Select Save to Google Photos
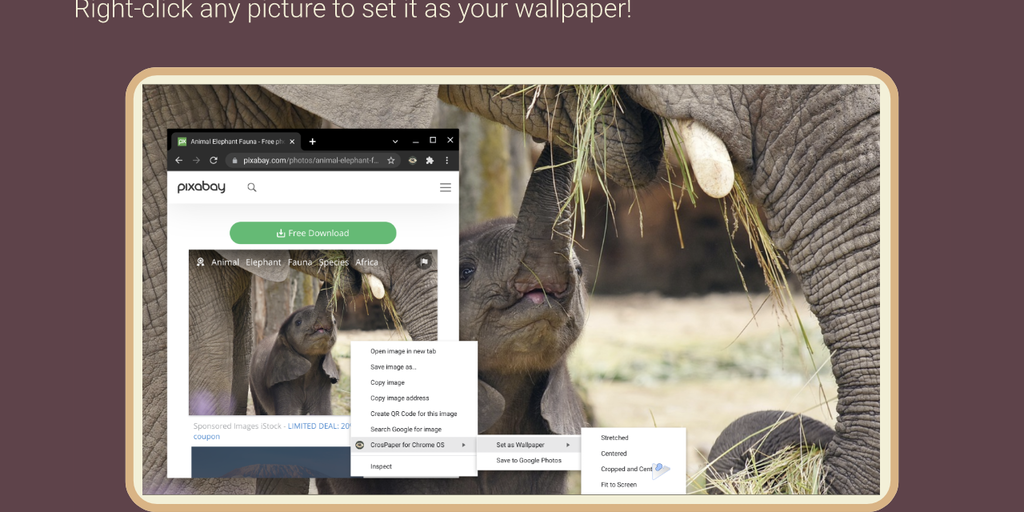The width and height of the screenshot is (1024, 512). (529, 461)
